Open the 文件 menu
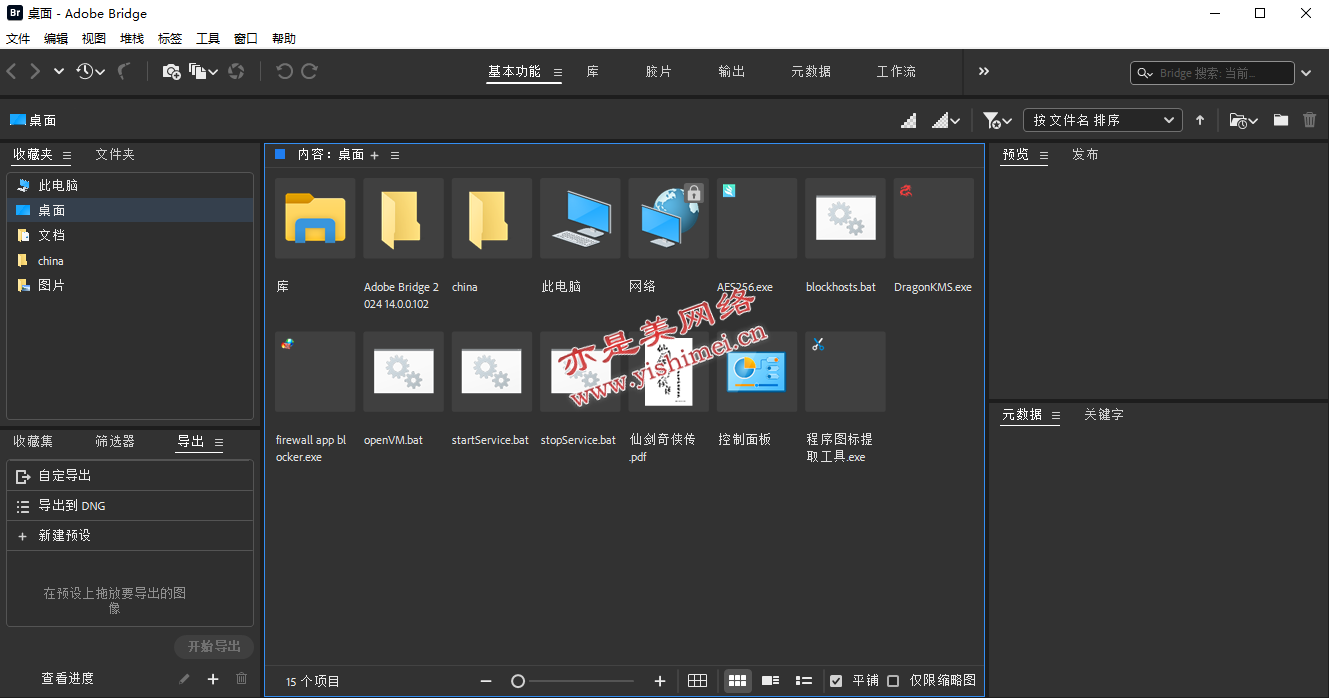 coord(18,39)
